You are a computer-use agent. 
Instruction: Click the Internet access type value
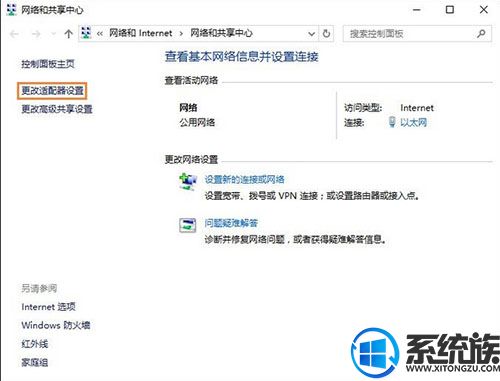[x=417, y=108]
